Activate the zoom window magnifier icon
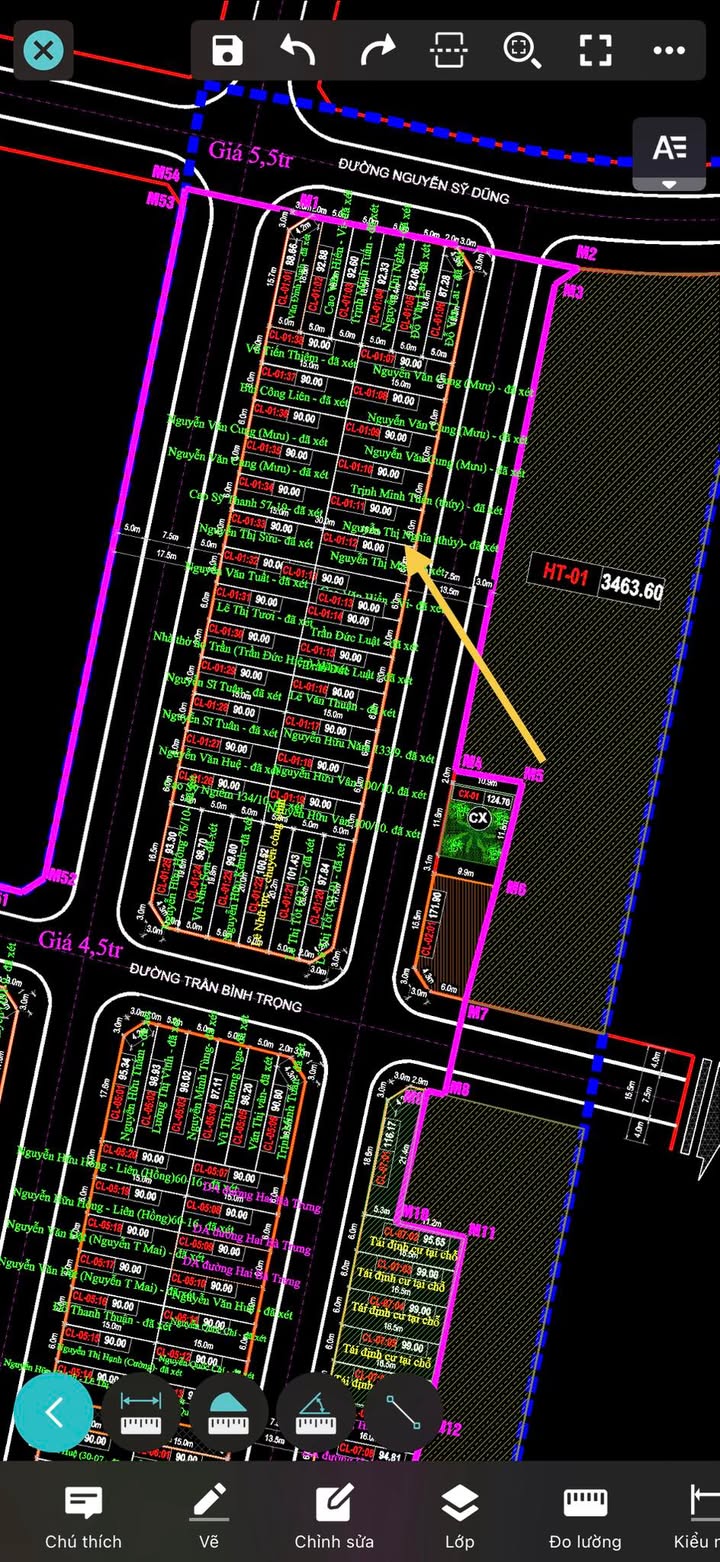Image resolution: width=720 pixels, height=1562 pixels. pos(521,50)
